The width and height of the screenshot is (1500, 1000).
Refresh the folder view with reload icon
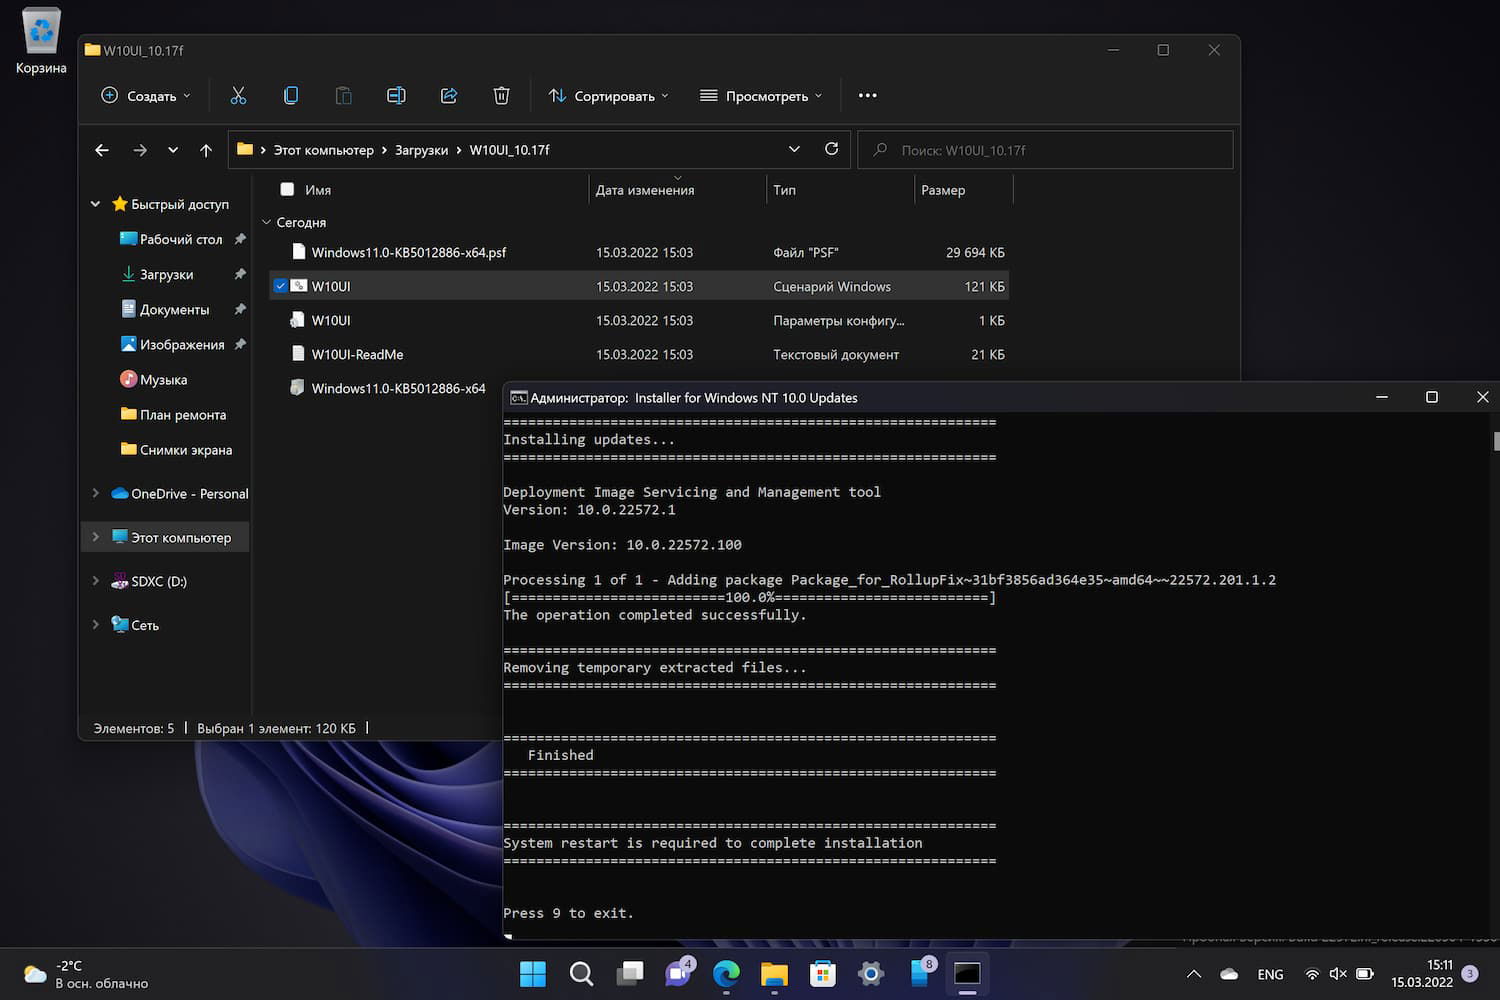(831, 149)
